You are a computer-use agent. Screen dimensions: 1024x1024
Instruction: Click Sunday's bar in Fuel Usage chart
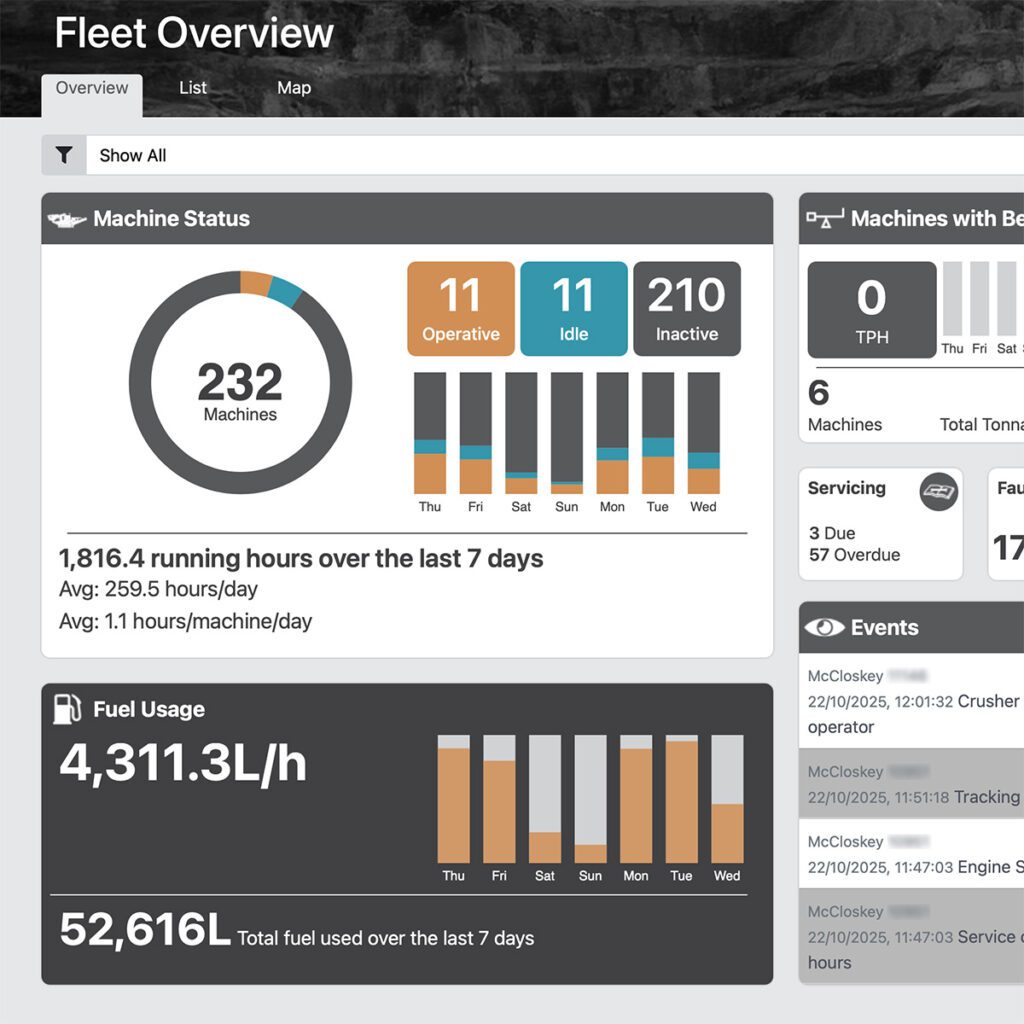[590, 799]
